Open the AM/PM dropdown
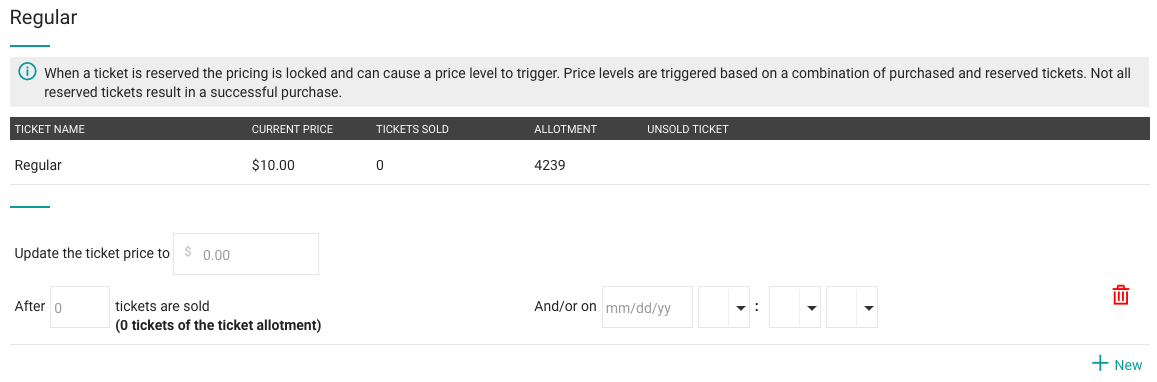Image resolution: width=1157 pixels, height=382 pixels. point(852,307)
